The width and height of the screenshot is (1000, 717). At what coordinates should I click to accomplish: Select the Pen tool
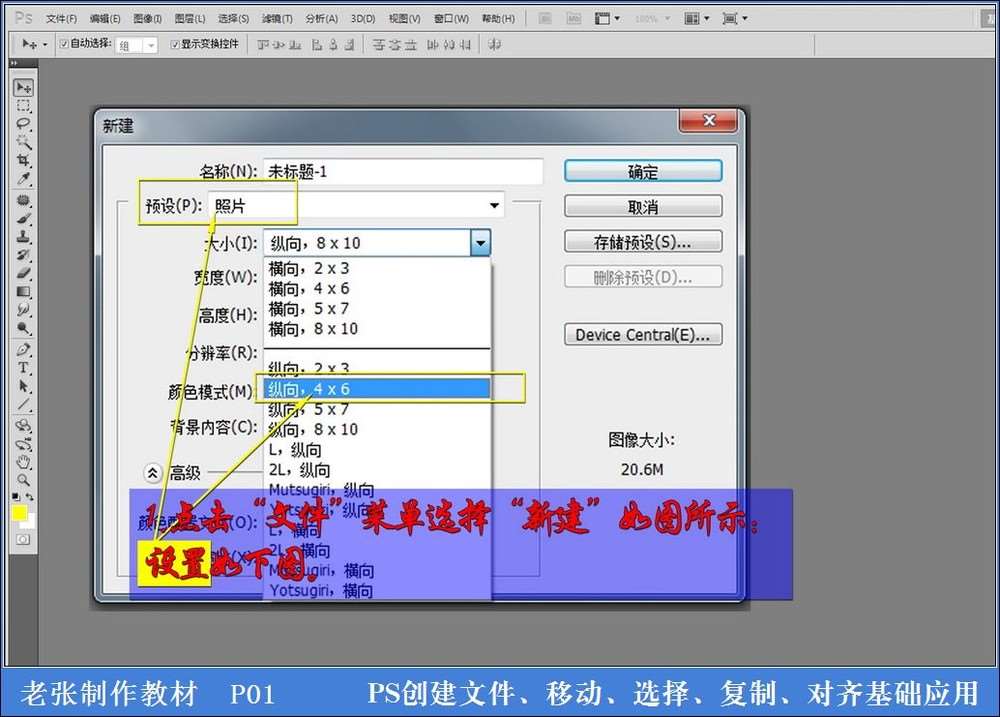pos(24,350)
